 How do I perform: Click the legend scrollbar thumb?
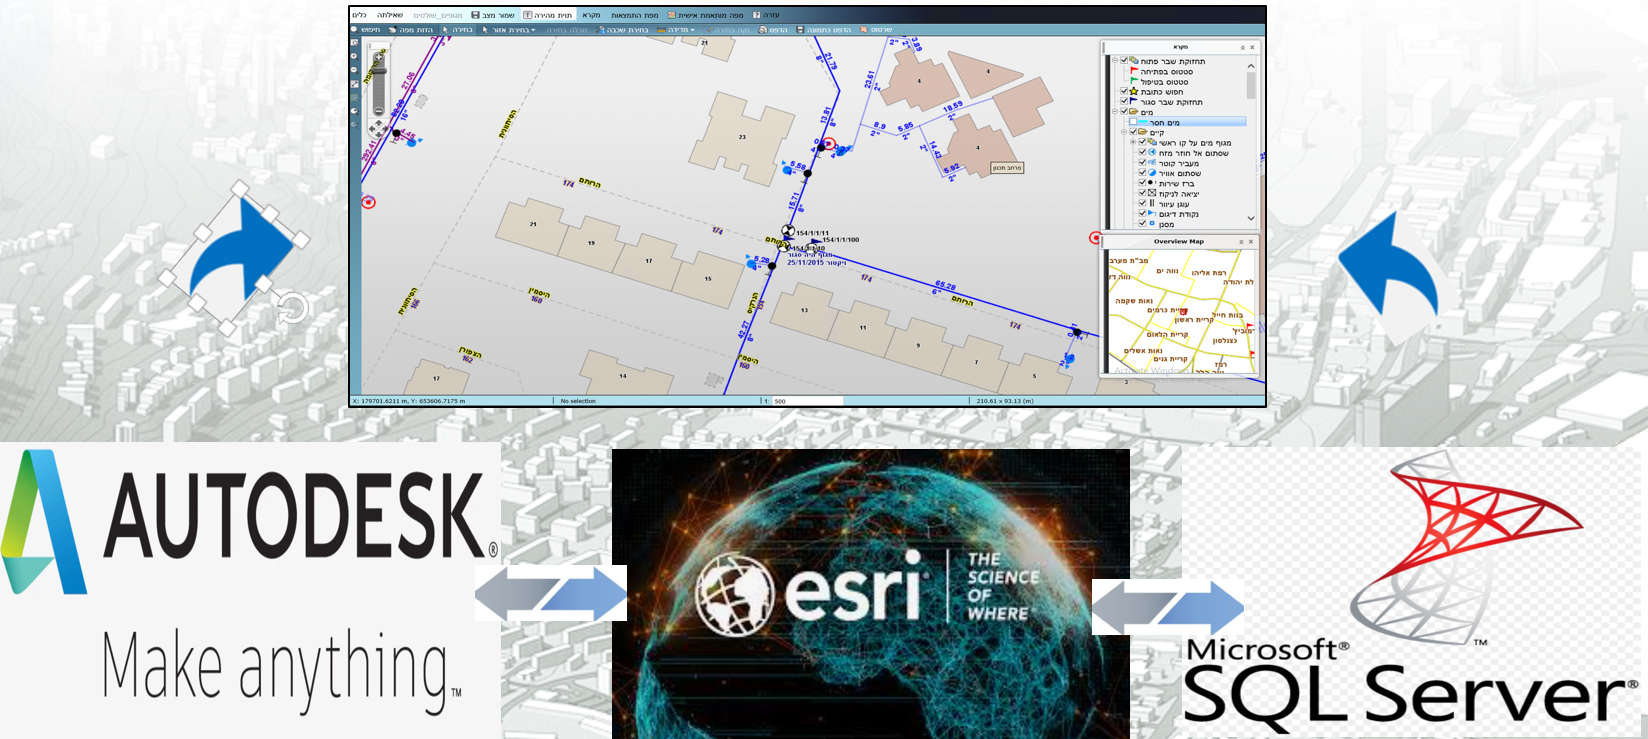click(x=1251, y=85)
